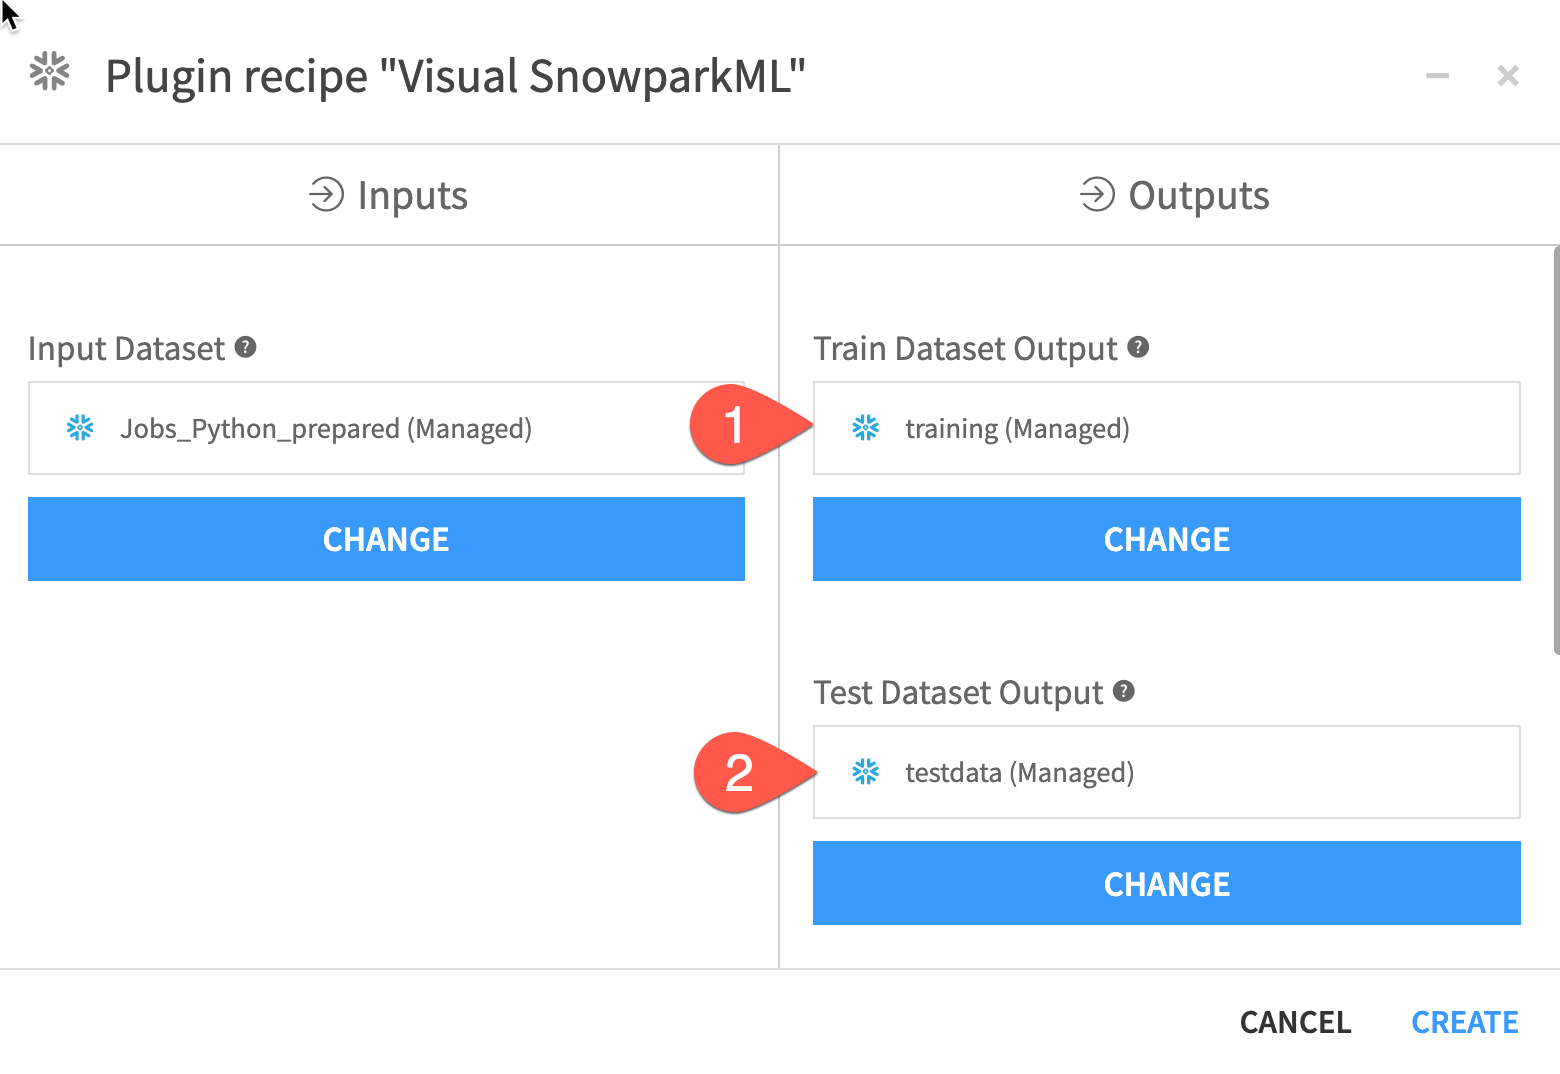1560x1074 pixels.
Task: Click help icon beside Test Dataset Output
Action: 1124,691
